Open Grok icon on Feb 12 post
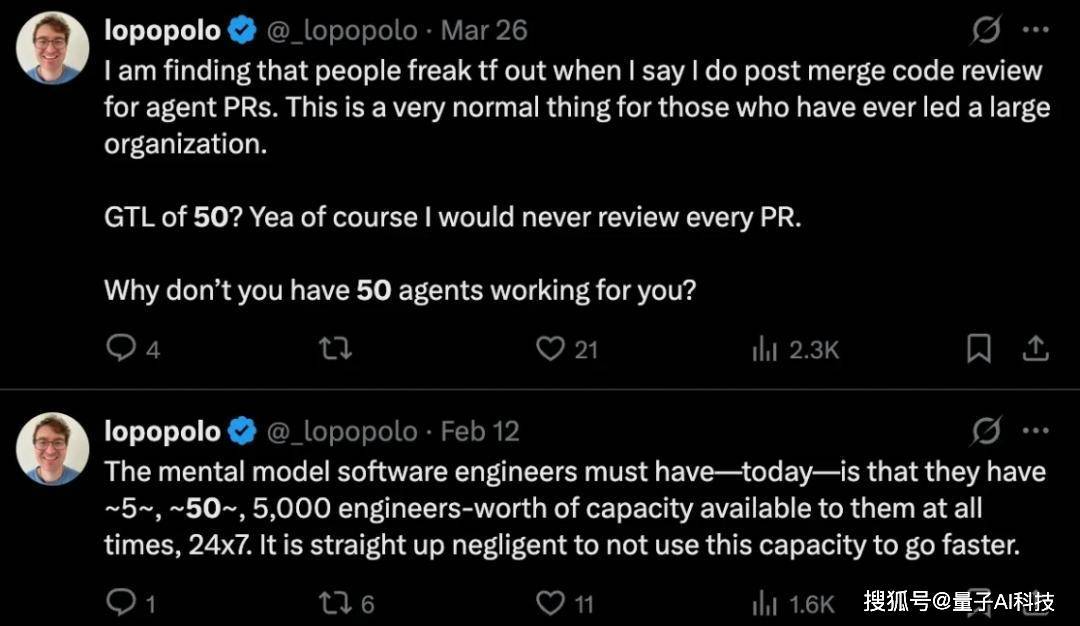Screen dimensions: 1080x626 pyautogui.click(x=987, y=431)
